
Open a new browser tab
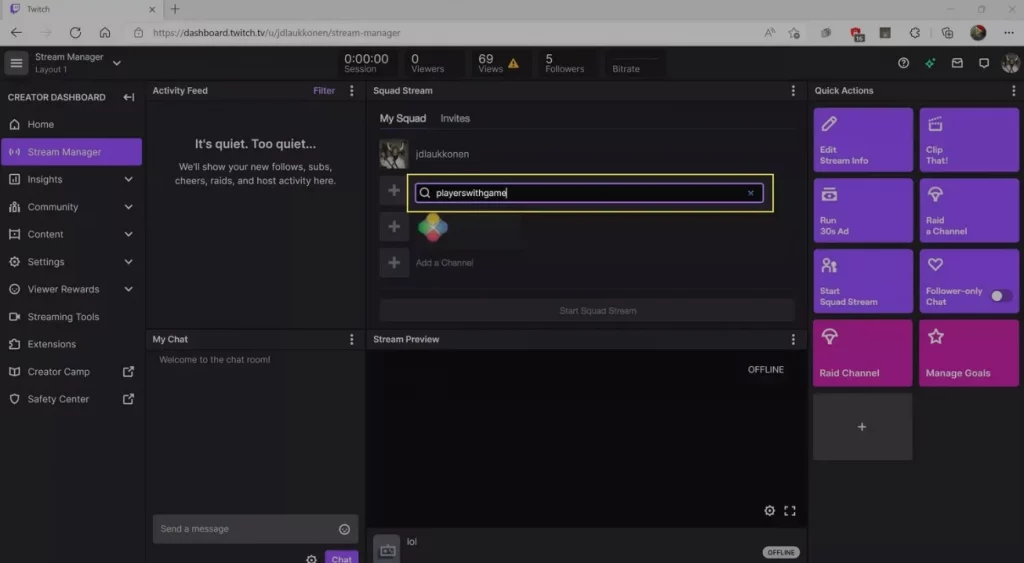(x=175, y=9)
